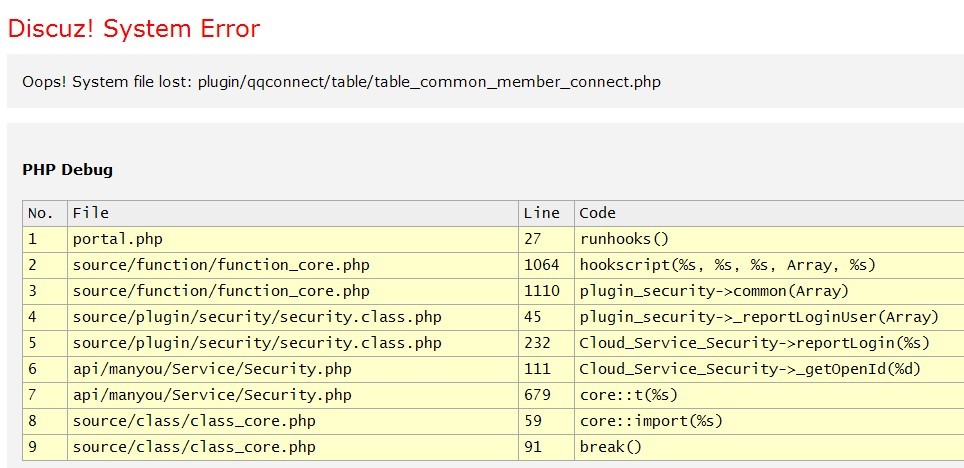This screenshot has width=964, height=468.
Task: Click the Line column header
Action: pyautogui.click(x=546, y=213)
